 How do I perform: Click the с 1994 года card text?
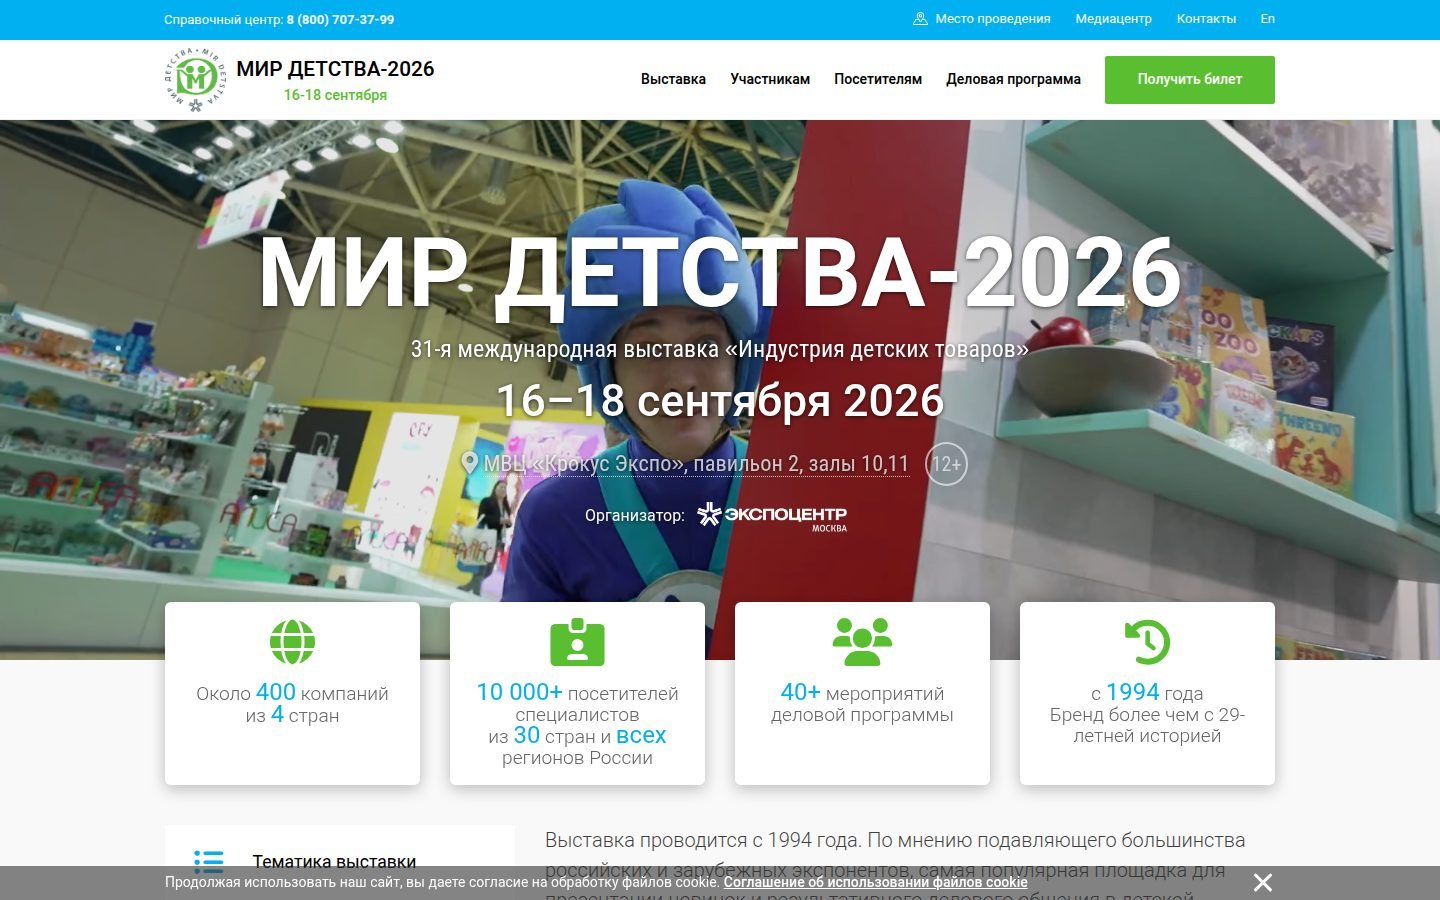(1147, 714)
